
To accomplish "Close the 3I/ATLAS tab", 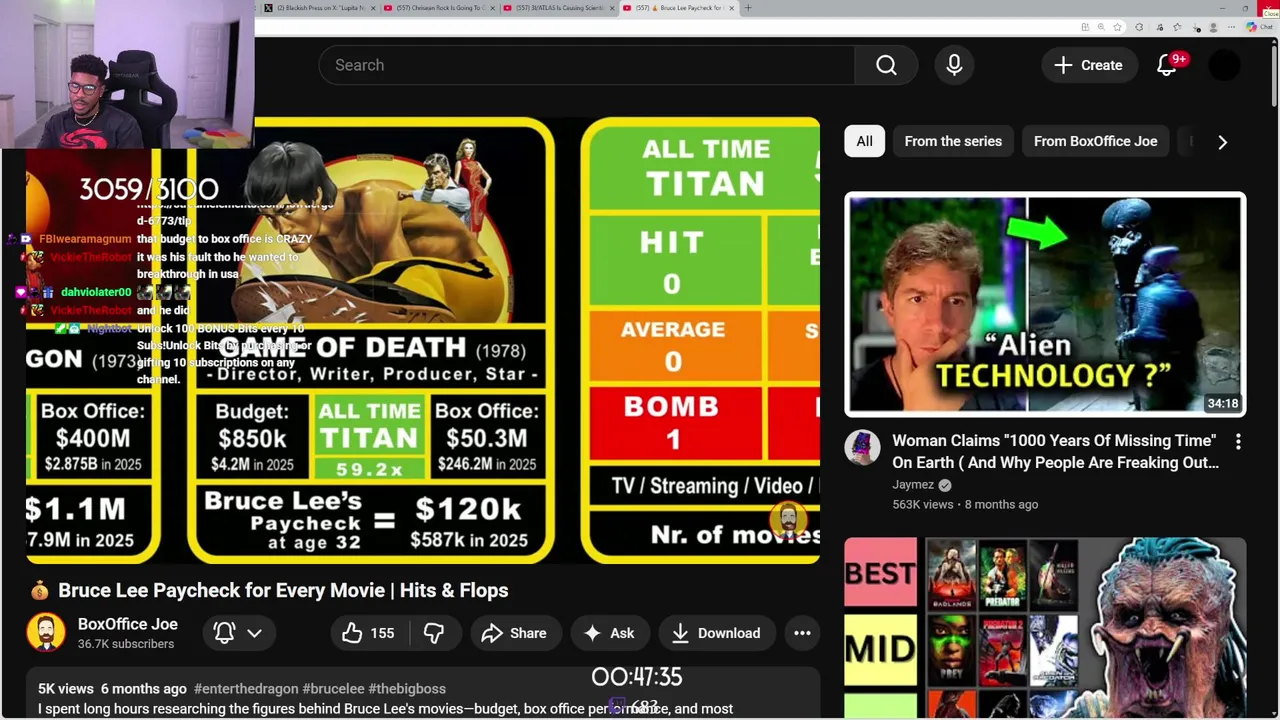I will (611, 8).
